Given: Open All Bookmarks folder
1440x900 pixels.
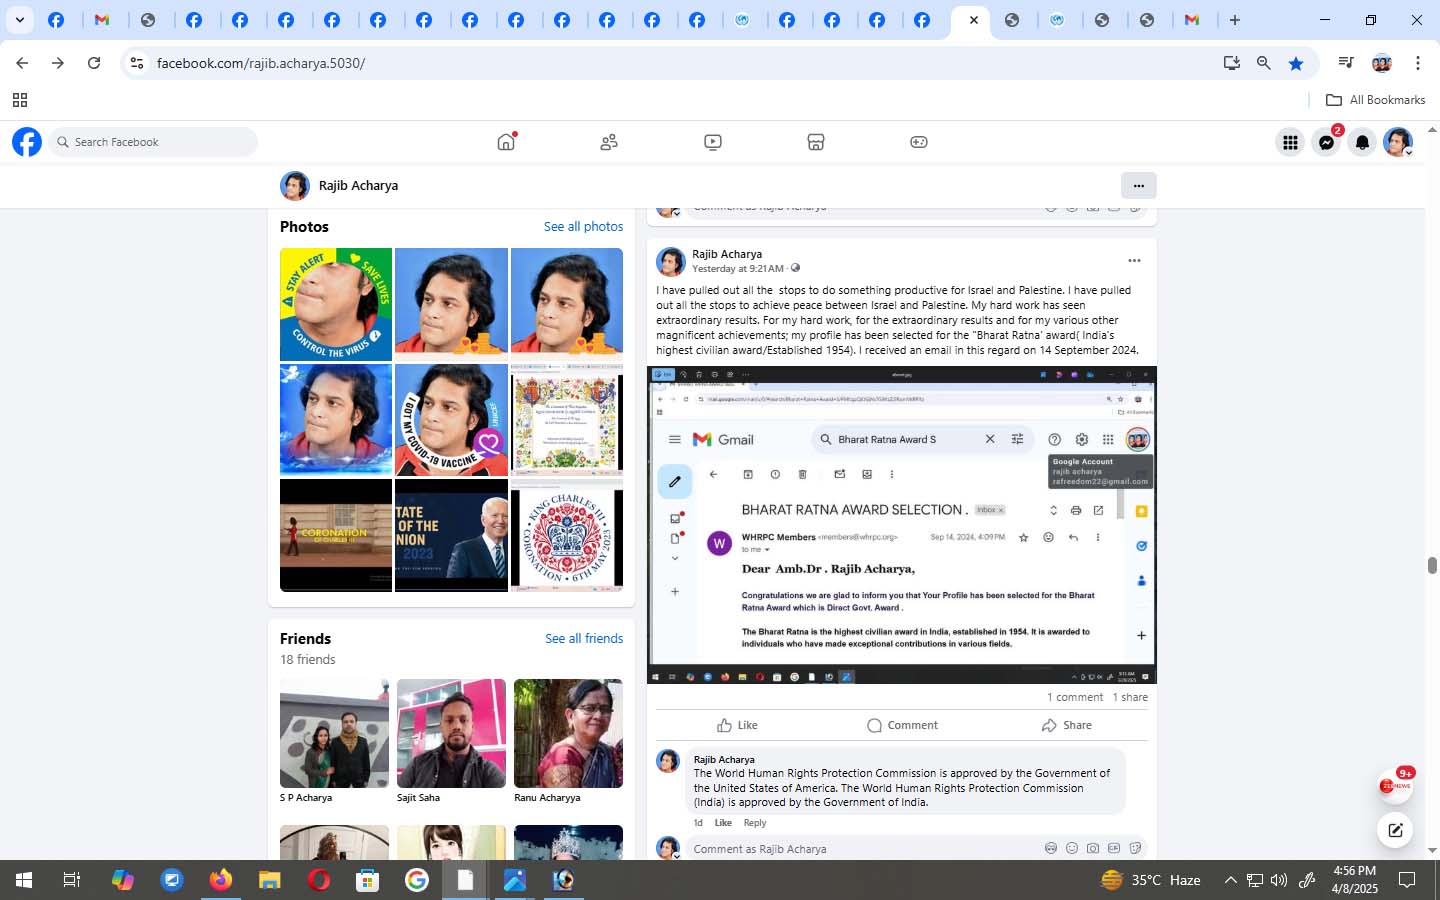Looking at the screenshot, I should tap(1375, 100).
